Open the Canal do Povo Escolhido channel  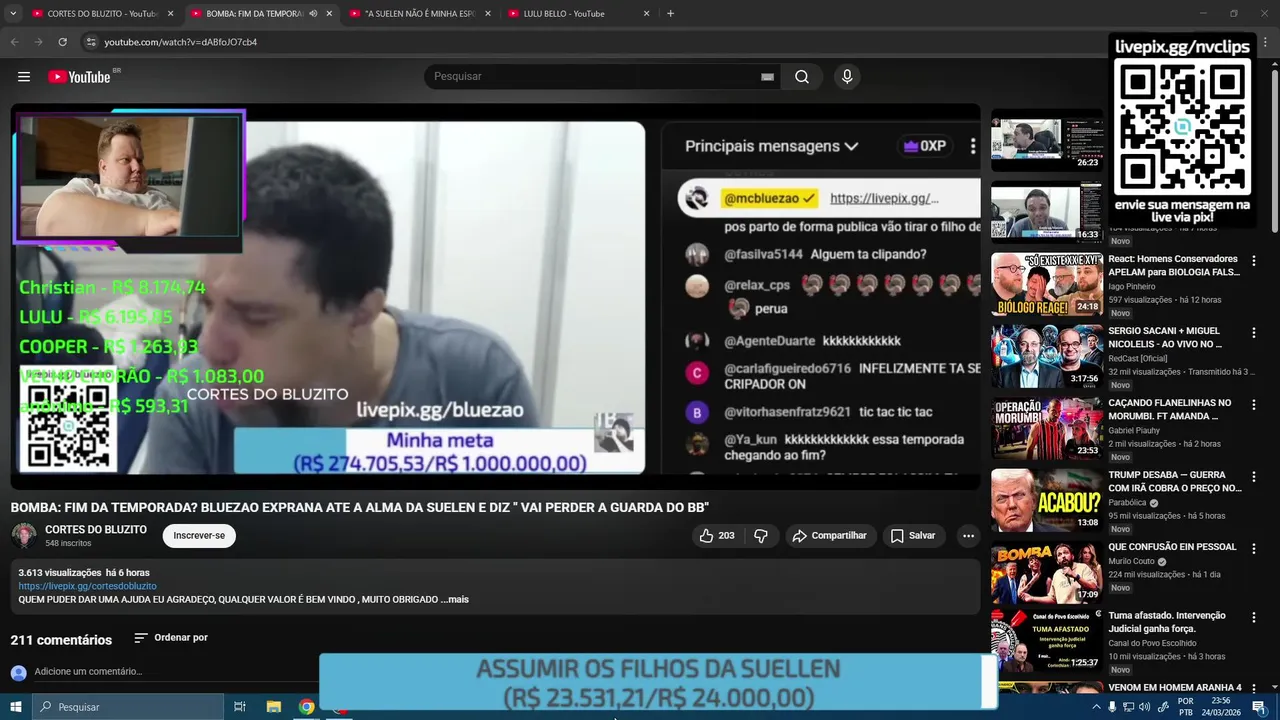point(1152,643)
